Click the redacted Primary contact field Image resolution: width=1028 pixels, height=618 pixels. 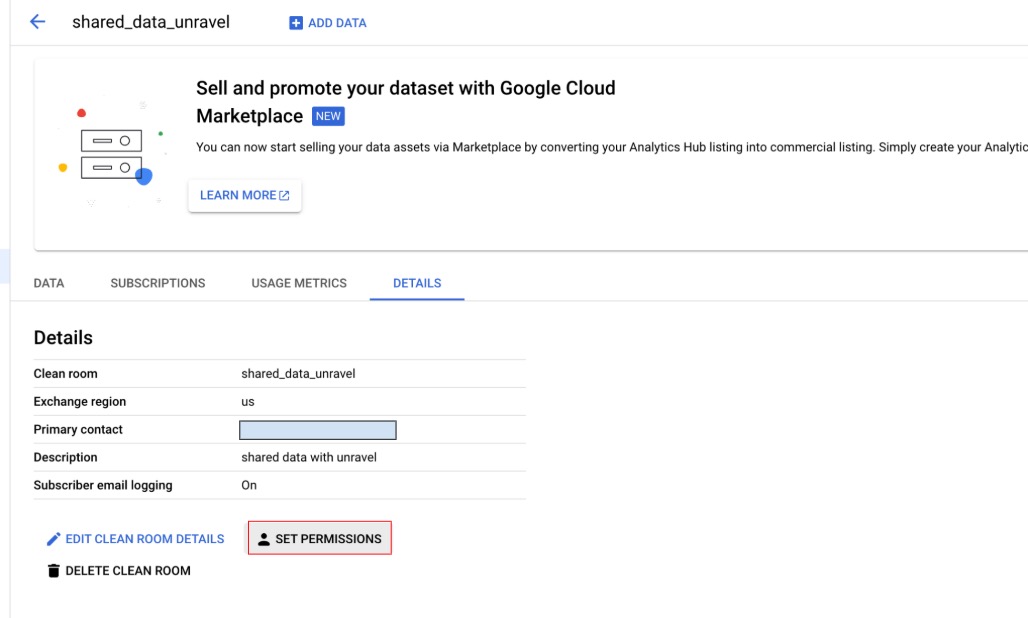318,430
